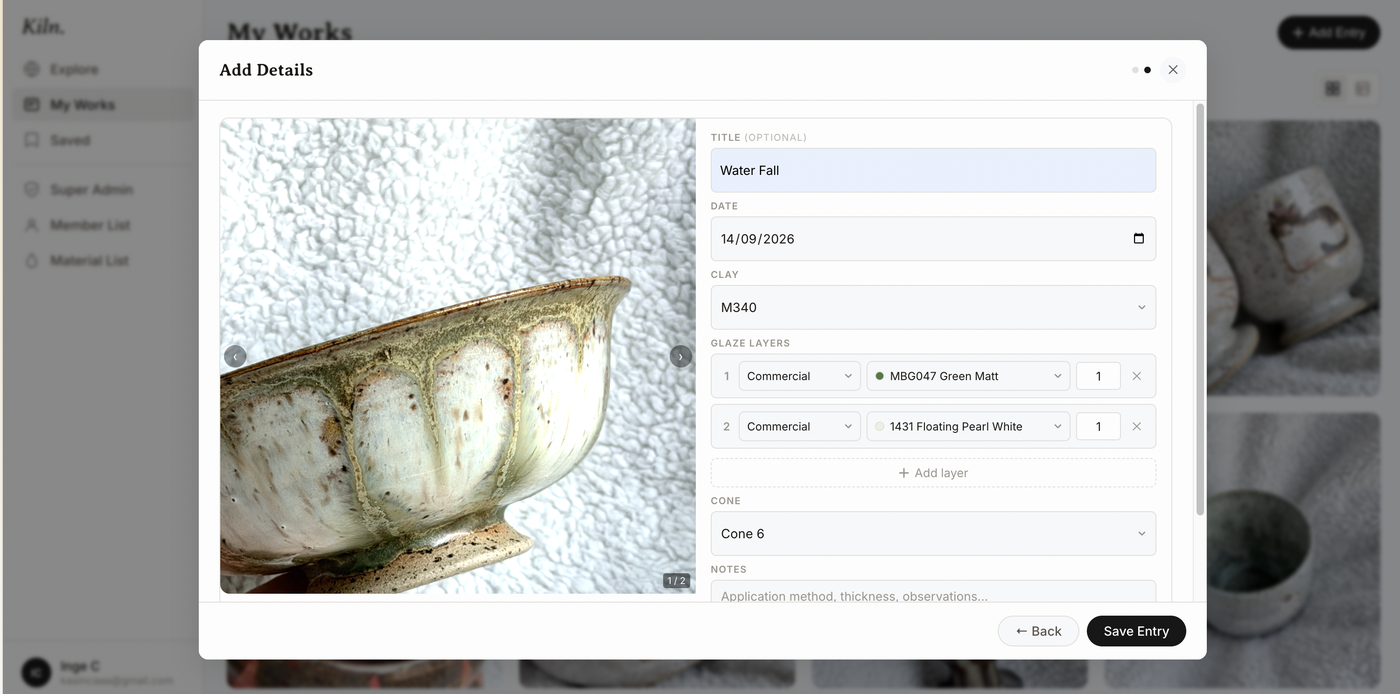Open the MBG047 Green Matt glaze dropdown
Image resolution: width=1400 pixels, height=694 pixels.
point(968,376)
